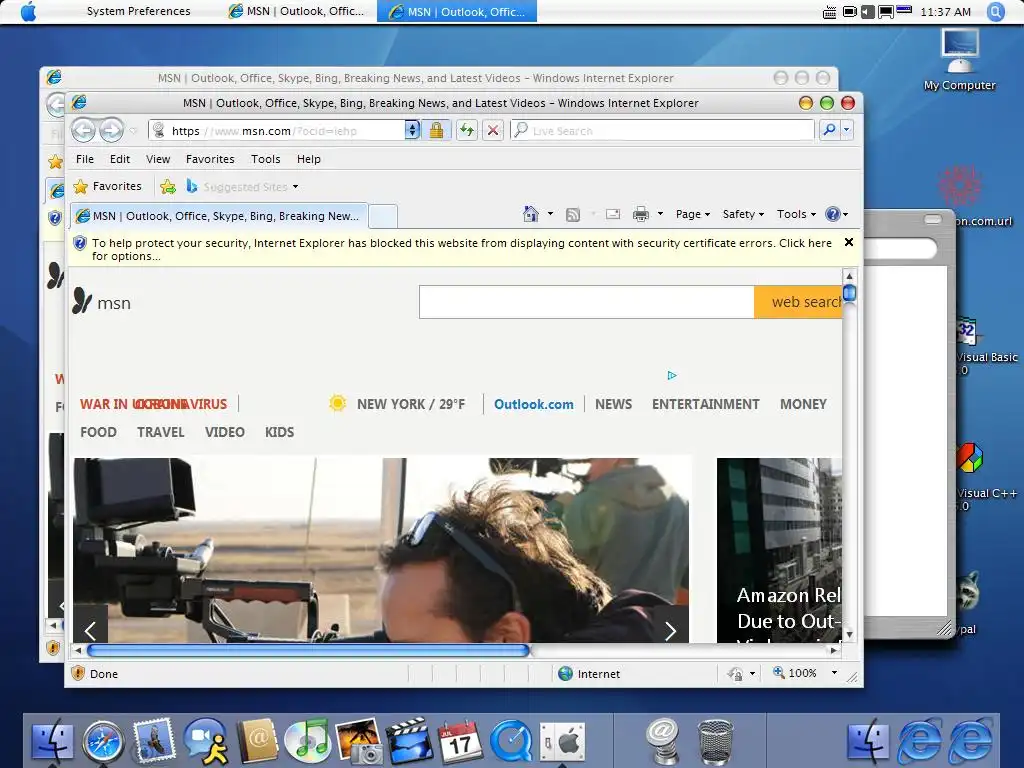Viewport: 1024px width, 768px height.
Task: Open iCal calendar in the dock
Action: coord(460,741)
